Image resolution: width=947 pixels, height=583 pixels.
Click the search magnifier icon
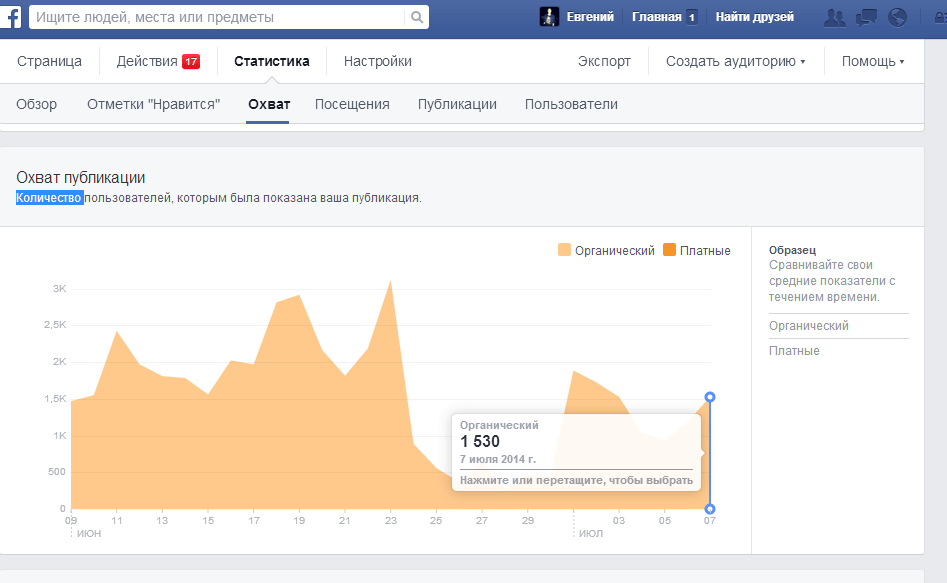click(416, 17)
